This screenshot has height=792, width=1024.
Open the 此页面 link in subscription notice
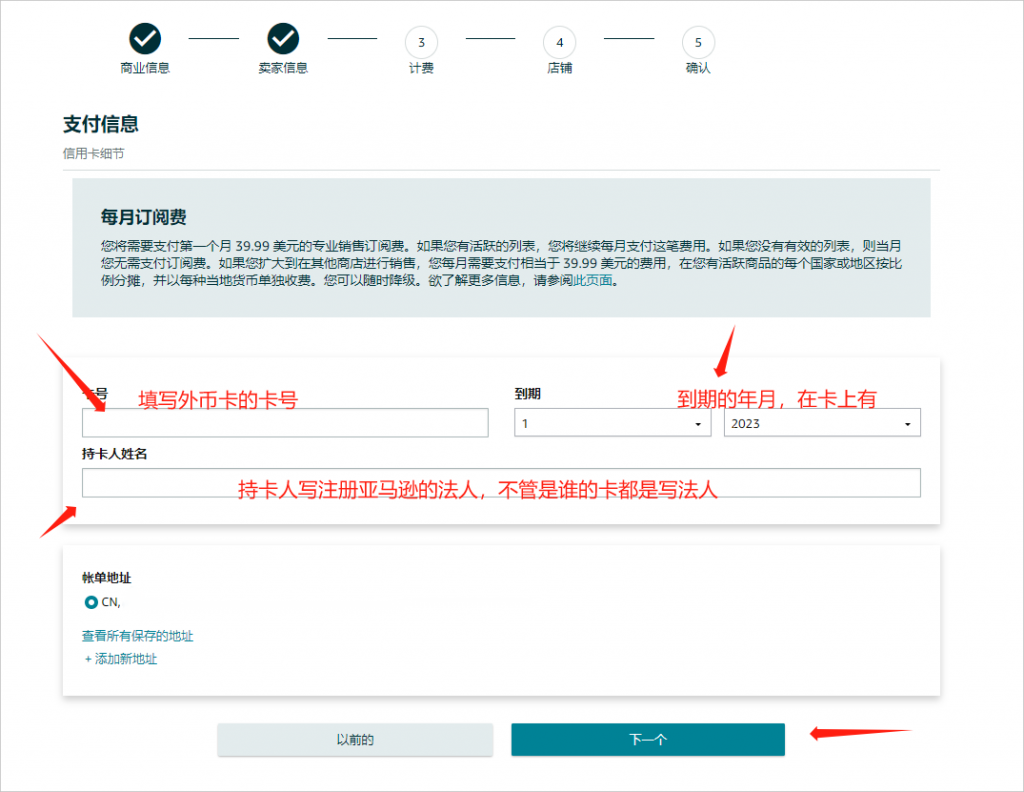(x=592, y=281)
